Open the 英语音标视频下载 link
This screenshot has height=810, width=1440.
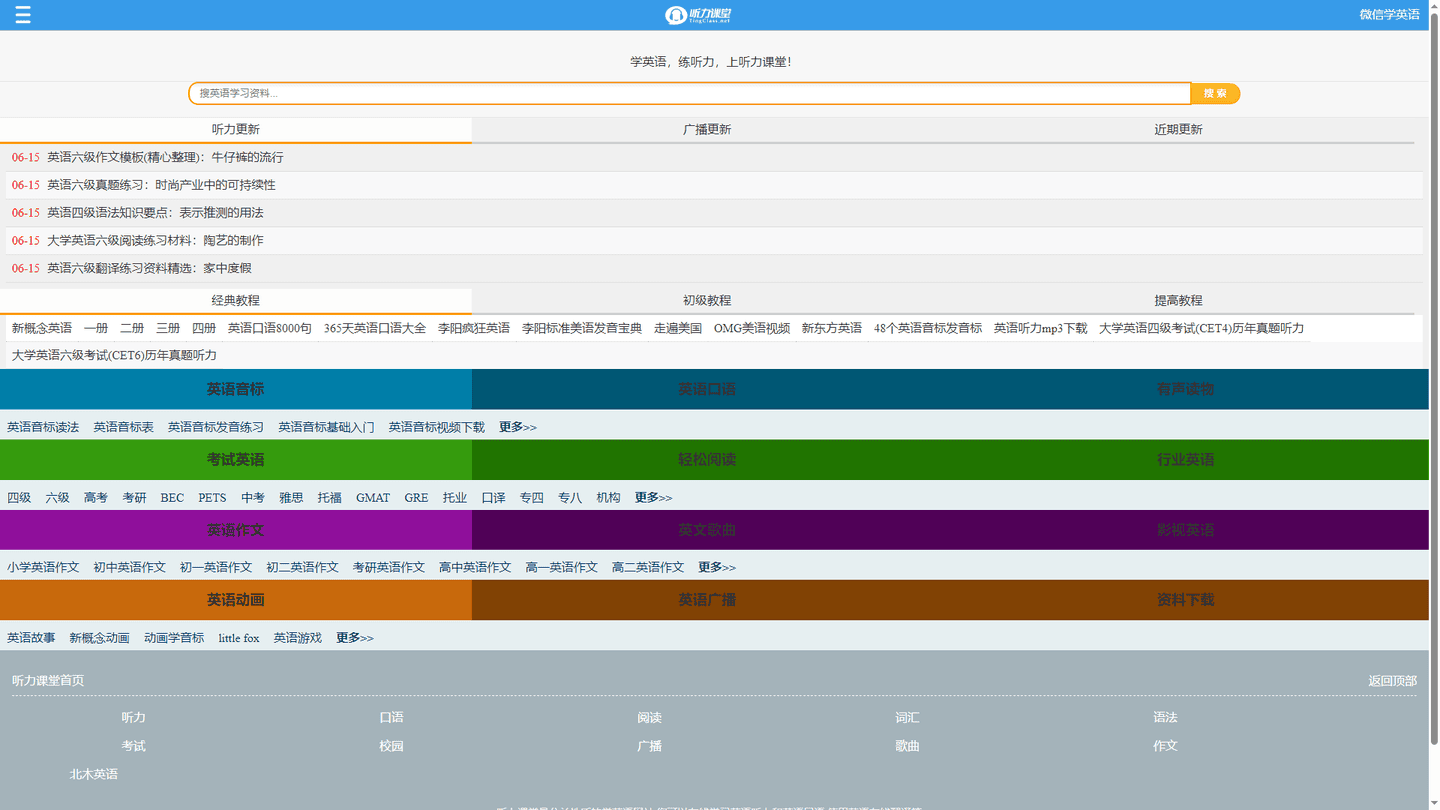point(437,427)
